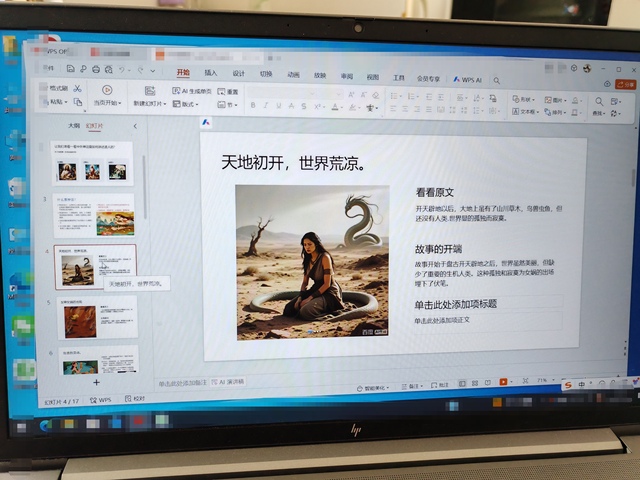Click the 当页开始 slideshow play icon
This screenshot has height=480, width=640.
[107, 89]
